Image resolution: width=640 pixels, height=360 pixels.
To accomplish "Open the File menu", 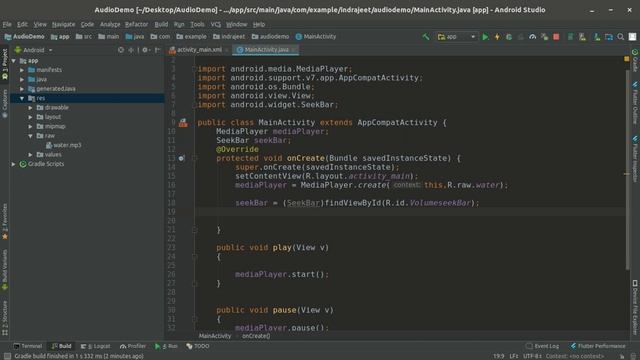I will point(7,24).
